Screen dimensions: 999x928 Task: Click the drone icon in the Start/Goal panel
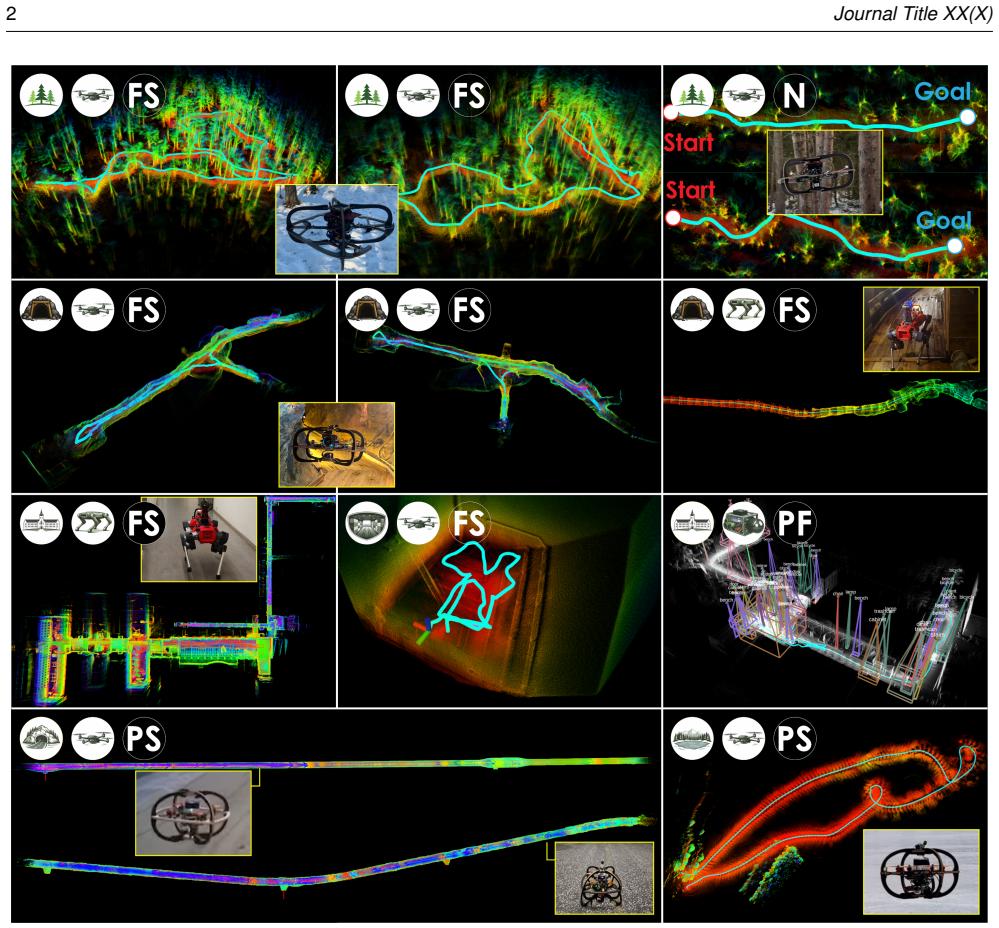coord(744,95)
